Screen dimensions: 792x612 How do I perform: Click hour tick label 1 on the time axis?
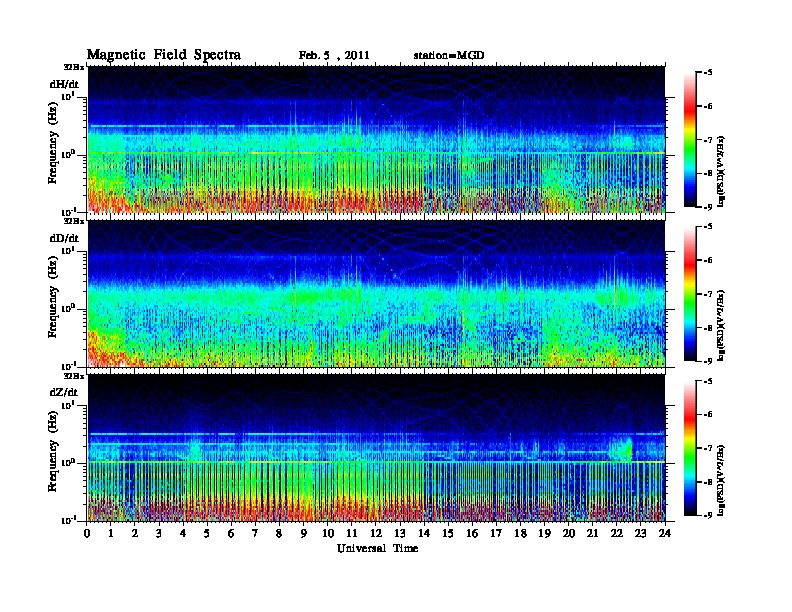111,533
